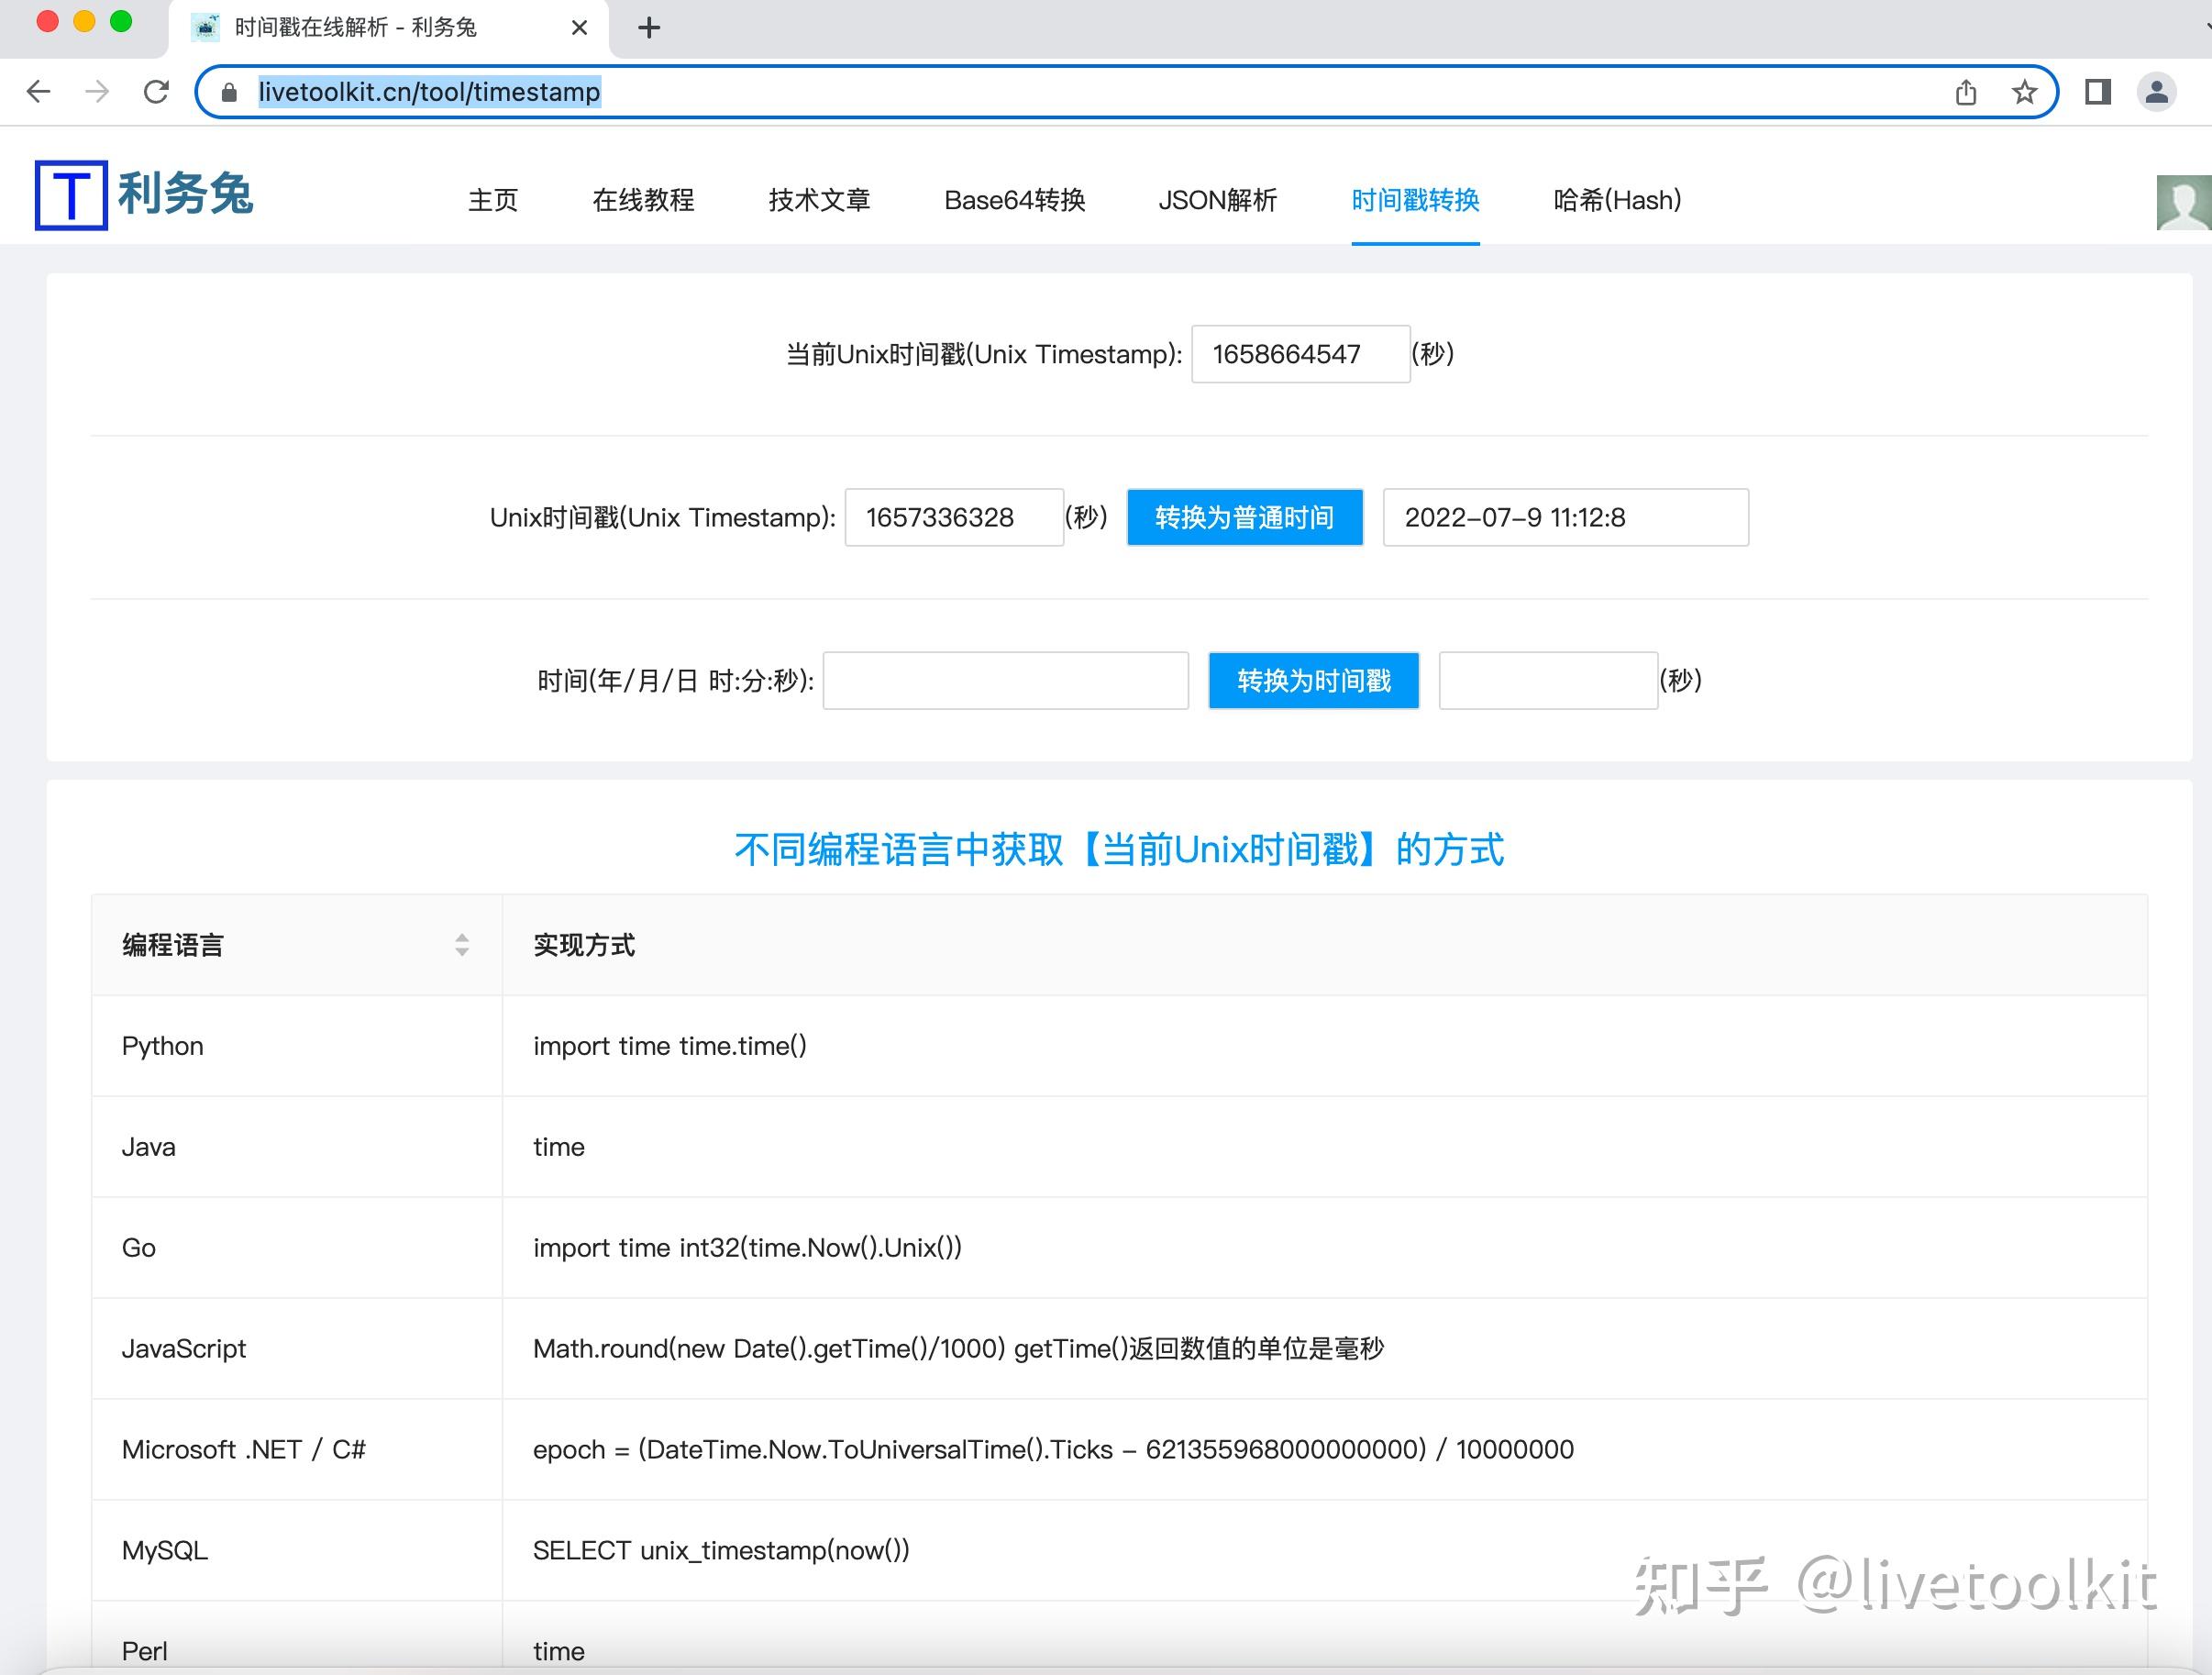Click the browser back arrow
This screenshot has width=2212, height=1675.
coord(39,92)
